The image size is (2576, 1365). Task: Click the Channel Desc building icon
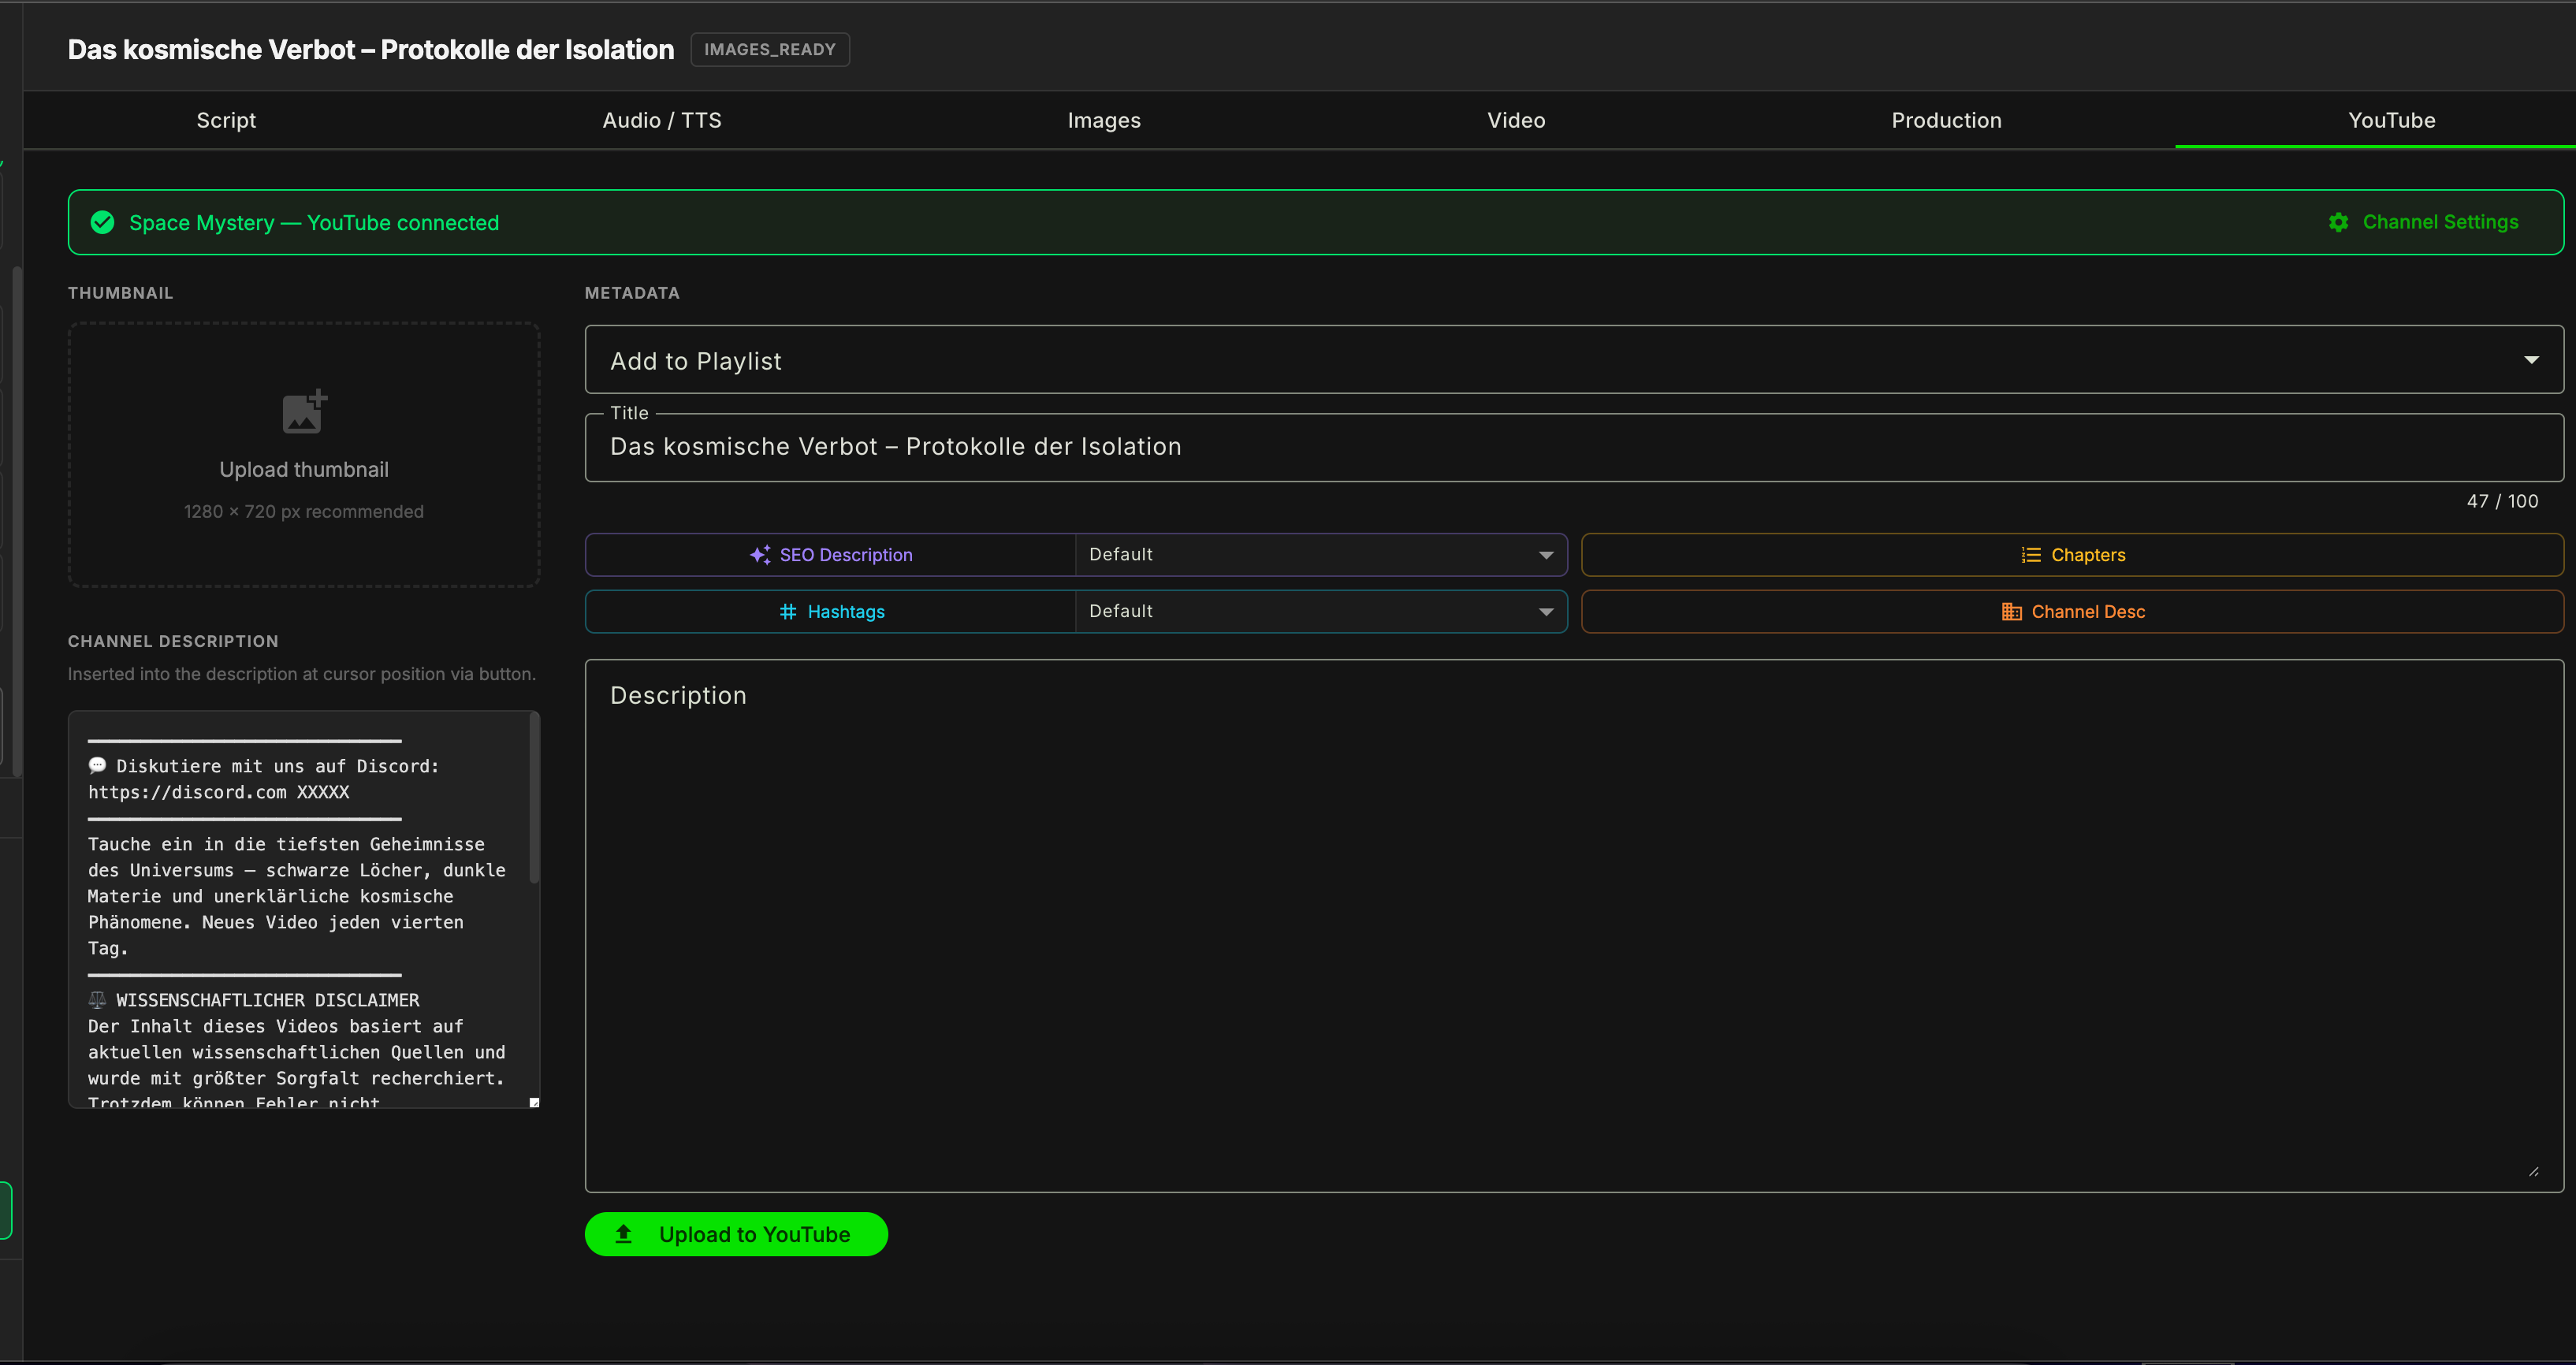point(2011,611)
